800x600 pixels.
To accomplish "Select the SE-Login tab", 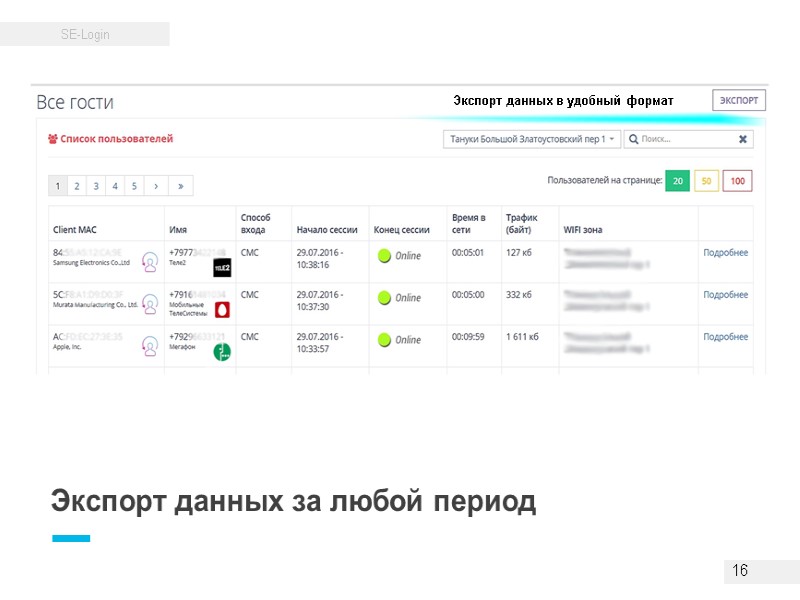I will click(x=84, y=34).
